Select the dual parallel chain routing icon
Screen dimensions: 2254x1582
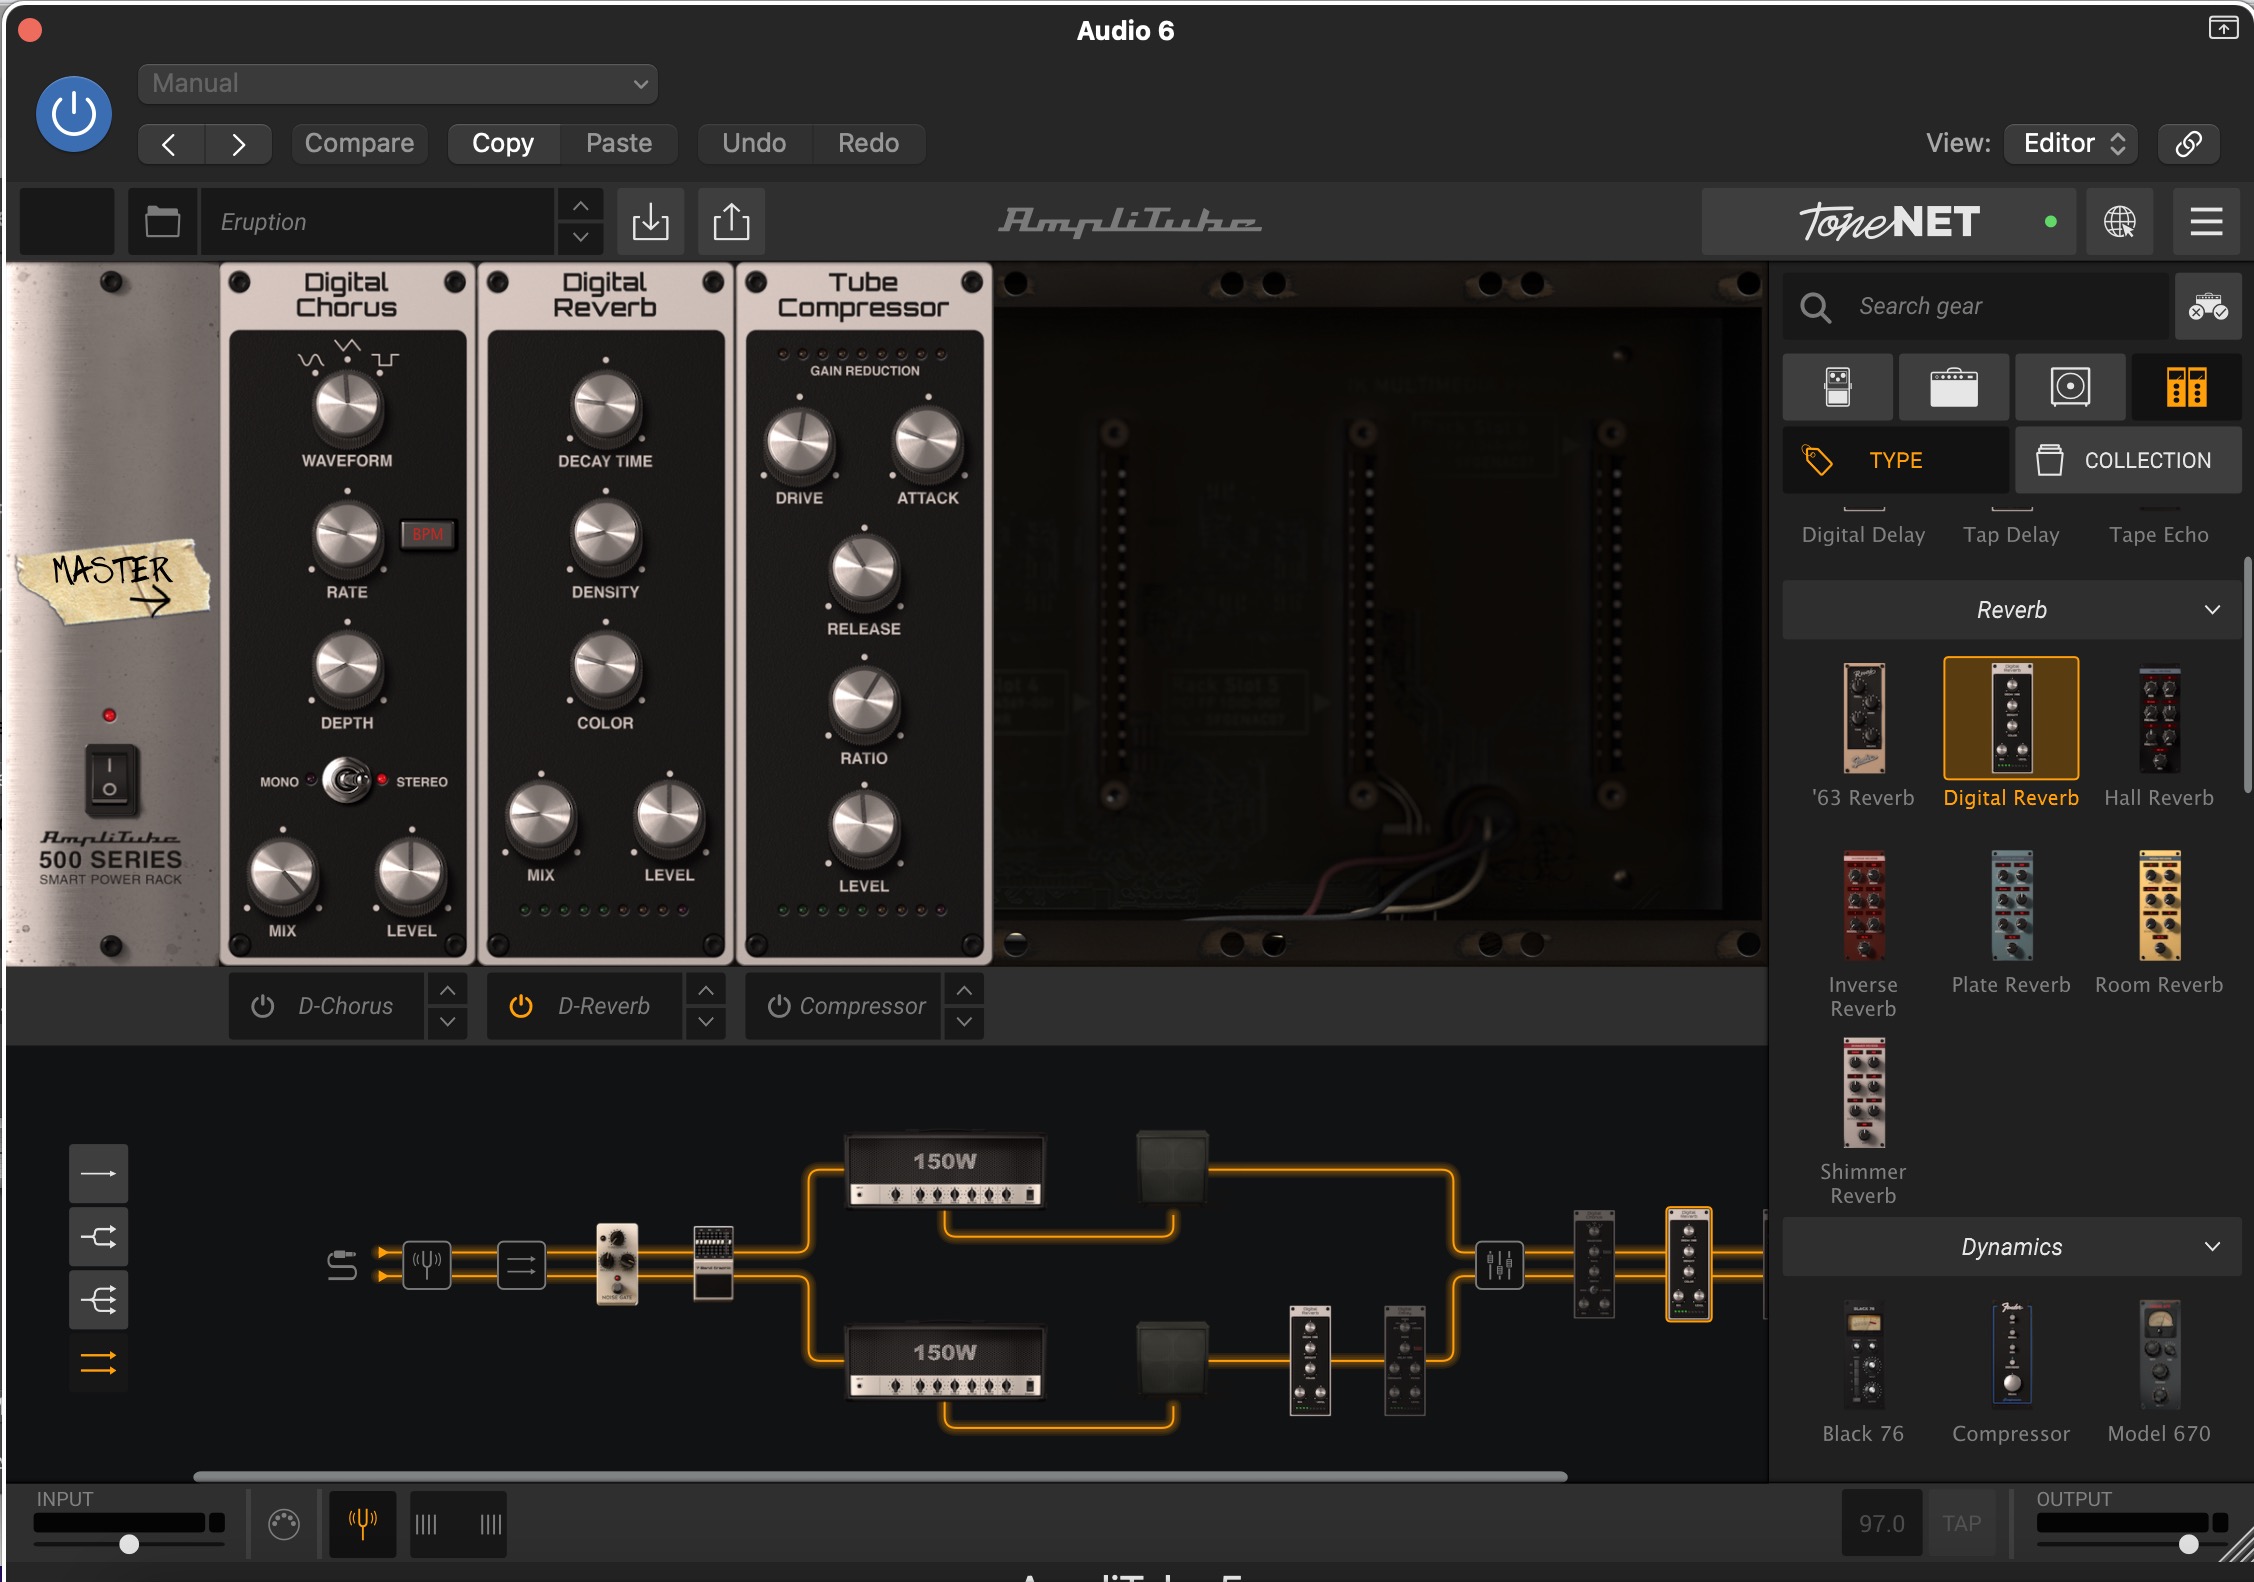98,1363
